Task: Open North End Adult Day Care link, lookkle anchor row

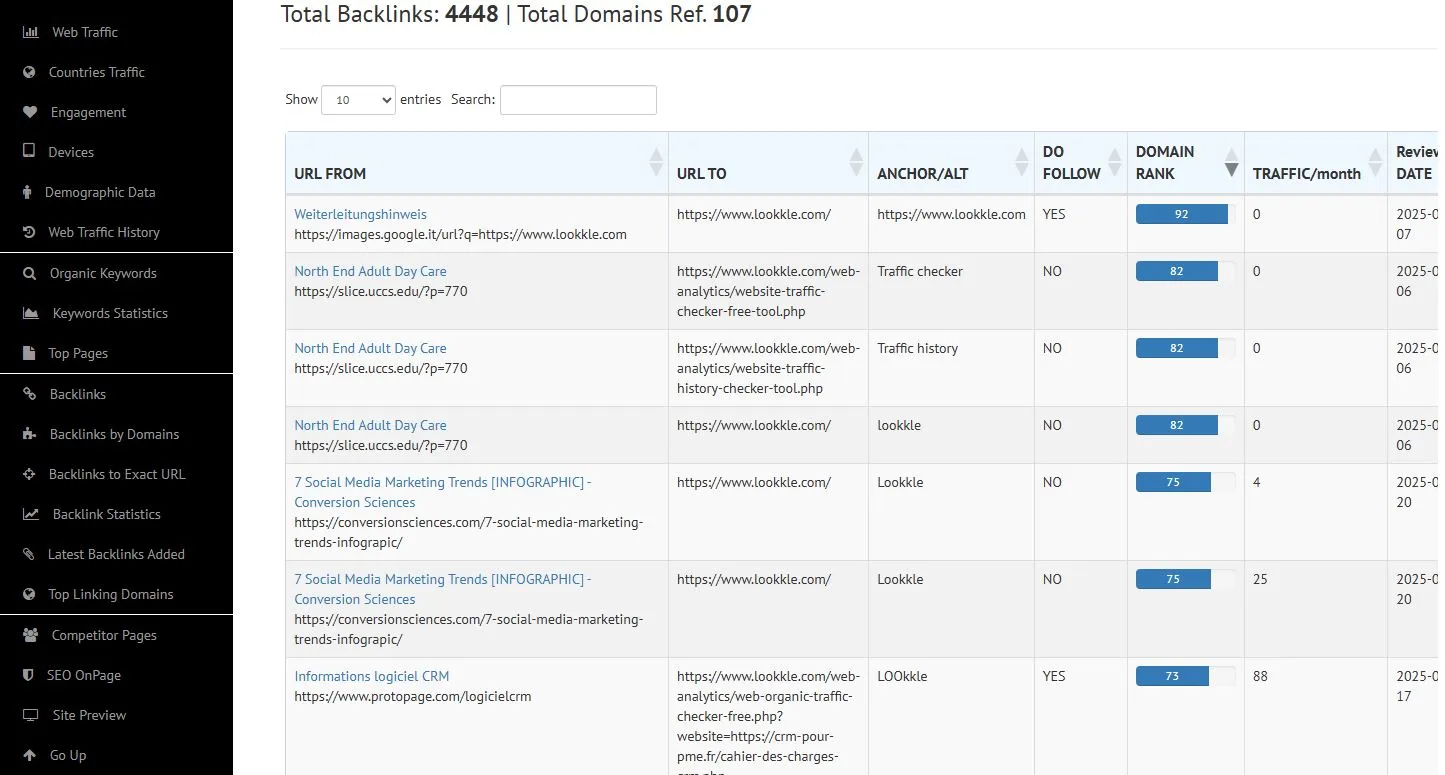Action: 370,425
